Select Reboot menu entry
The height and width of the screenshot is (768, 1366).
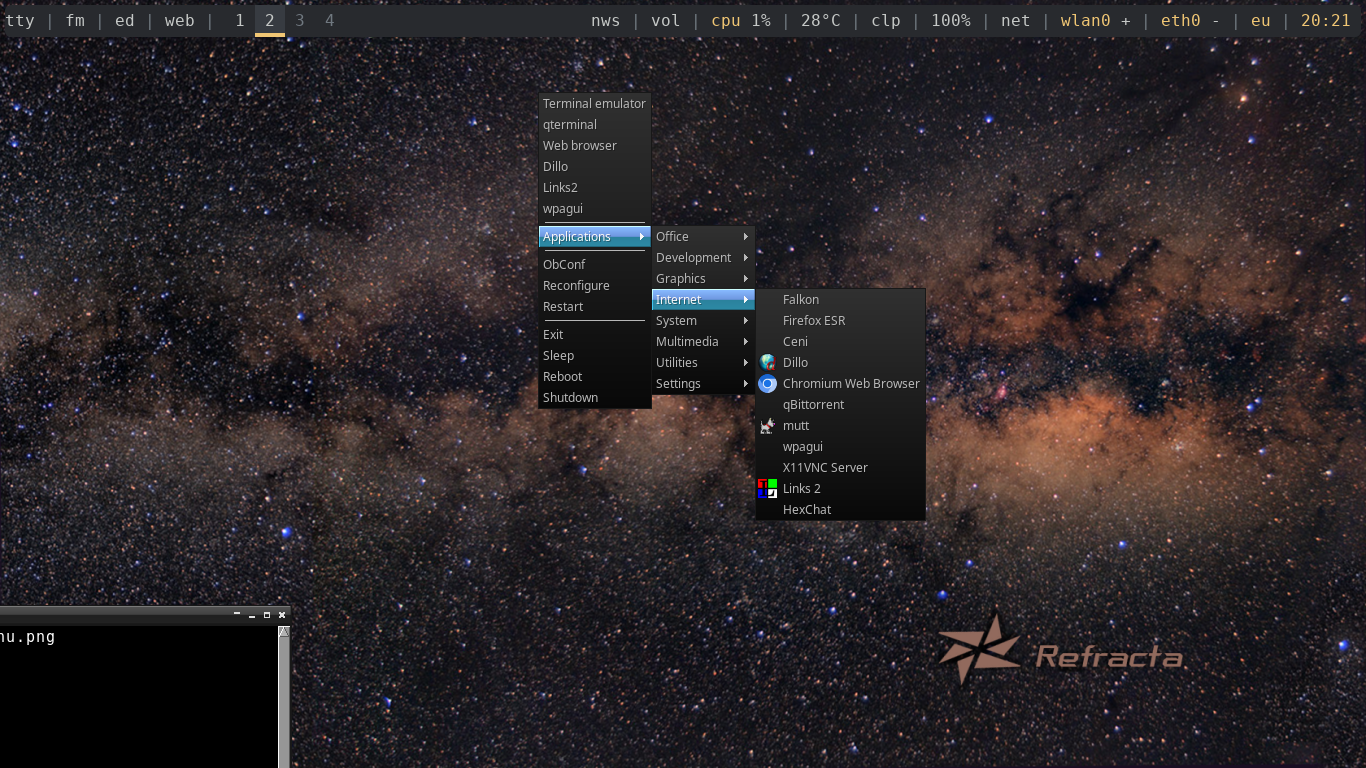pos(595,376)
